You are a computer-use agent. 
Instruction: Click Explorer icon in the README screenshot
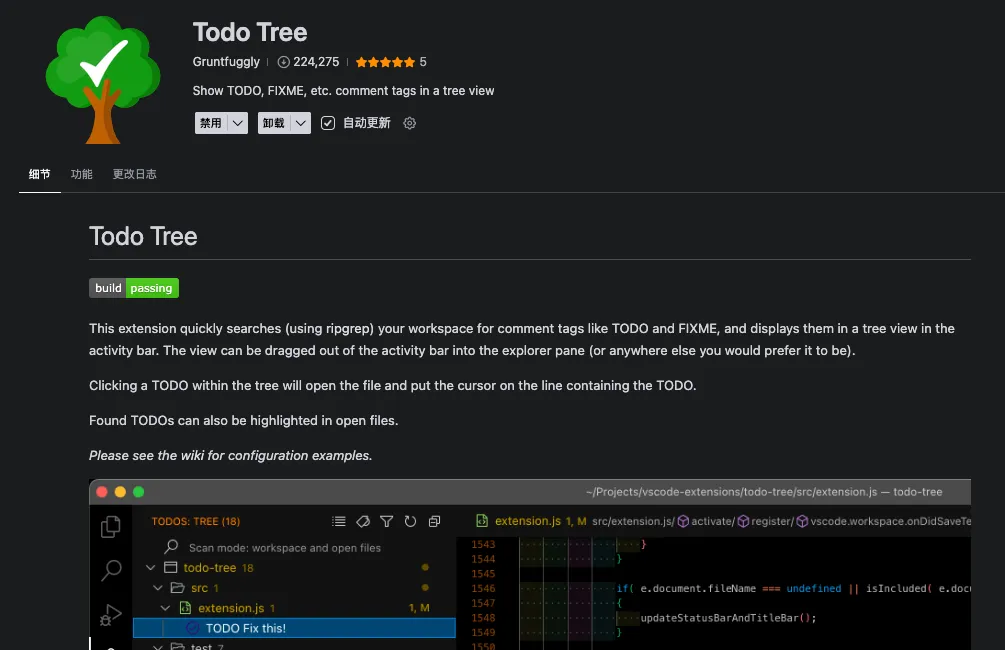[x=110, y=527]
